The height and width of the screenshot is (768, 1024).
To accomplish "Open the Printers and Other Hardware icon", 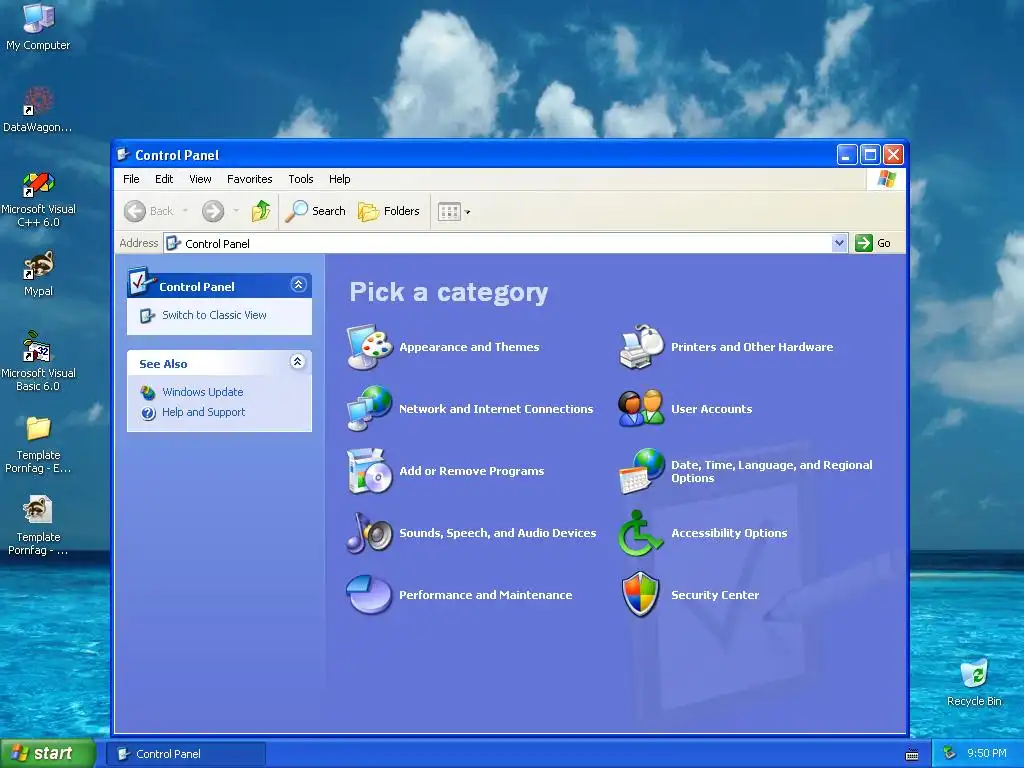I will pos(641,347).
